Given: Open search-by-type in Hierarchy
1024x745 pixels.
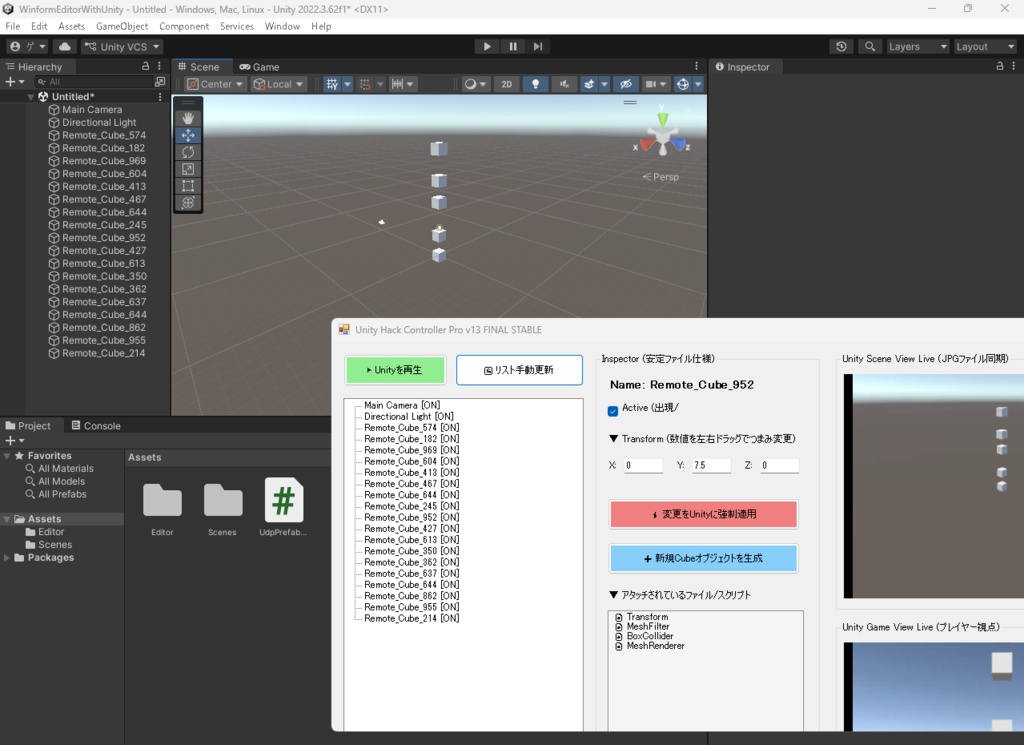Looking at the screenshot, I should [x=160, y=82].
